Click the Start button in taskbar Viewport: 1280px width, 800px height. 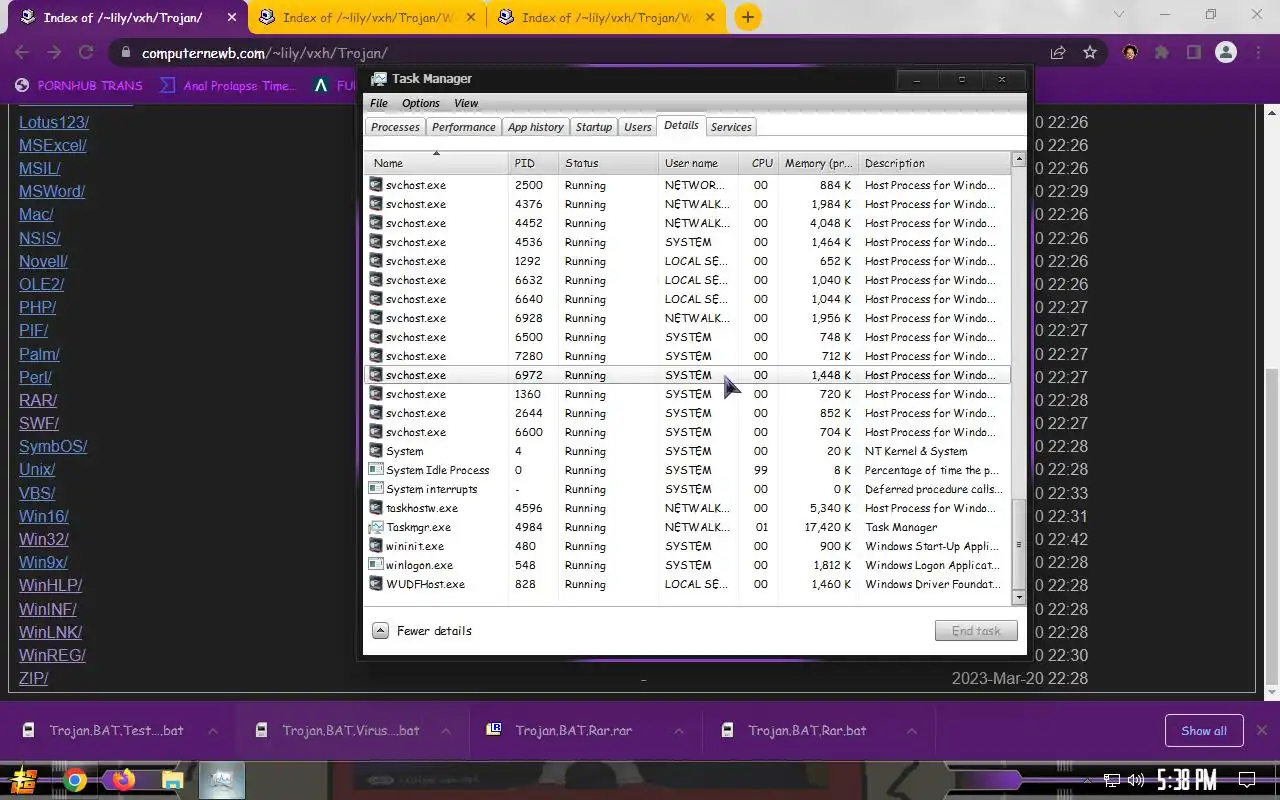24,780
